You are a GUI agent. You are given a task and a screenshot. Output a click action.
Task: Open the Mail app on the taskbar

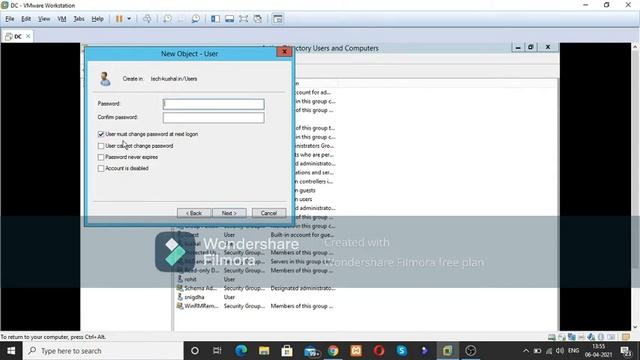point(311,351)
